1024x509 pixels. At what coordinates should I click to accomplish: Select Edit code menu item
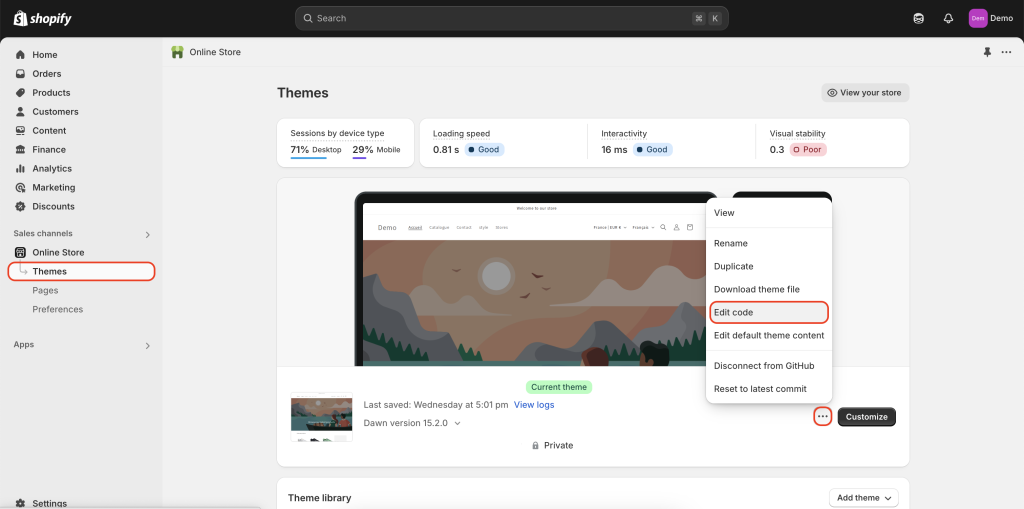(769, 312)
